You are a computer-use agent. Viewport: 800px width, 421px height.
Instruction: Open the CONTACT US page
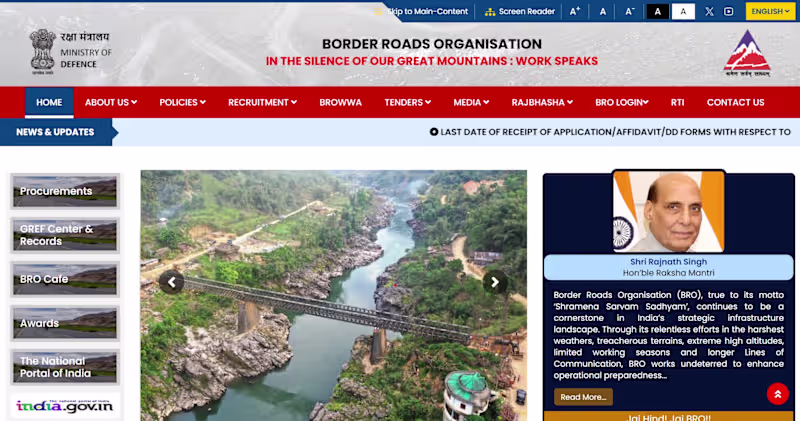coord(735,102)
